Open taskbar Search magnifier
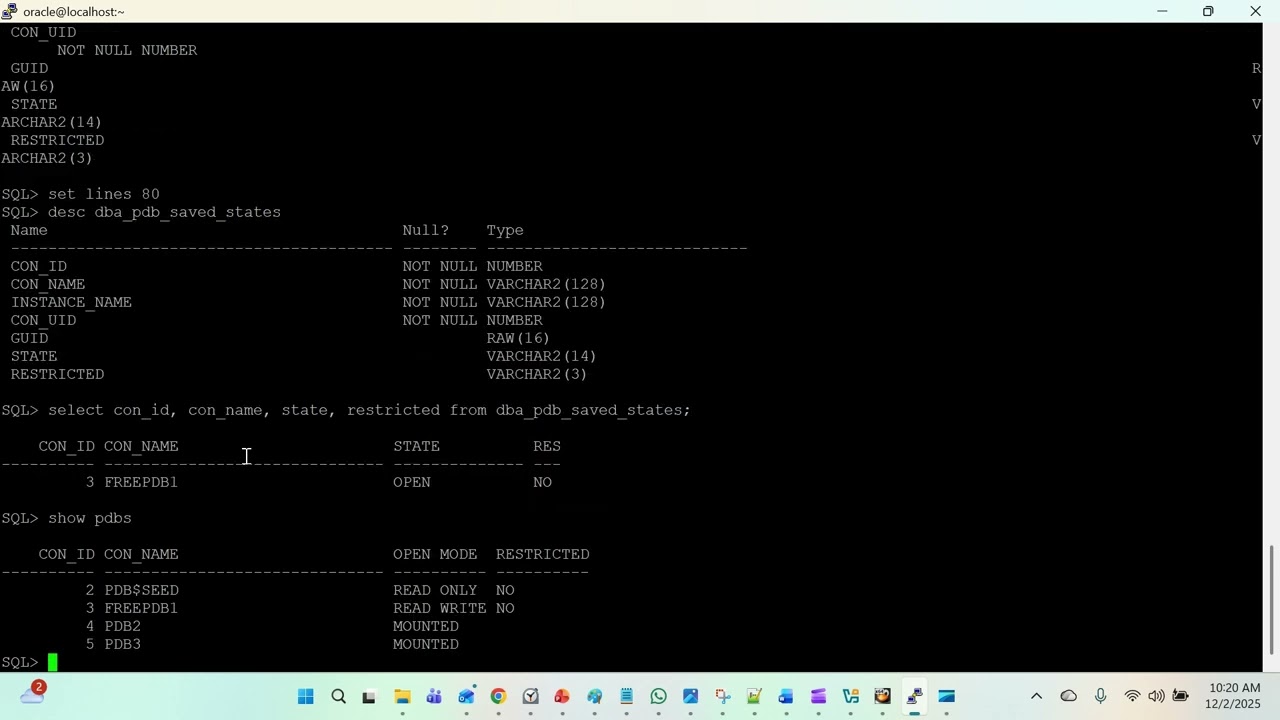The width and height of the screenshot is (1280, 720). click(x=338, y=697)
